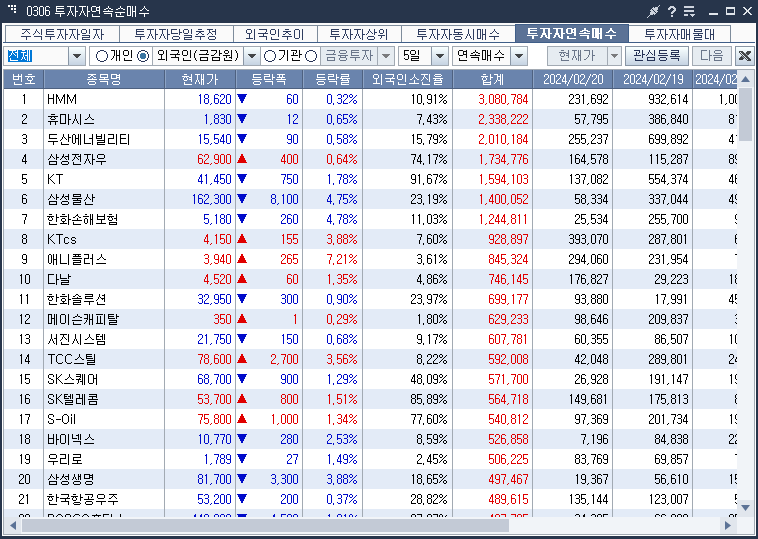Select the S-Oil stock name
The height and width of the screenshot is (539, 758).
(x=62, y=419)
